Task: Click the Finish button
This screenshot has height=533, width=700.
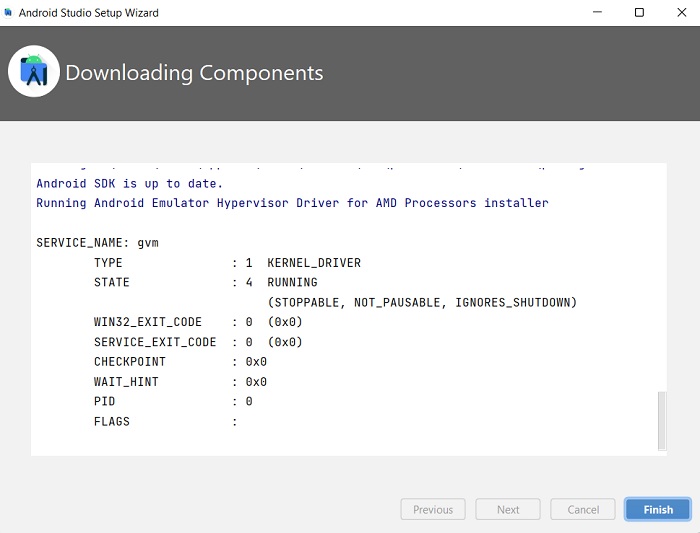Action: click(x=658, y=509)
